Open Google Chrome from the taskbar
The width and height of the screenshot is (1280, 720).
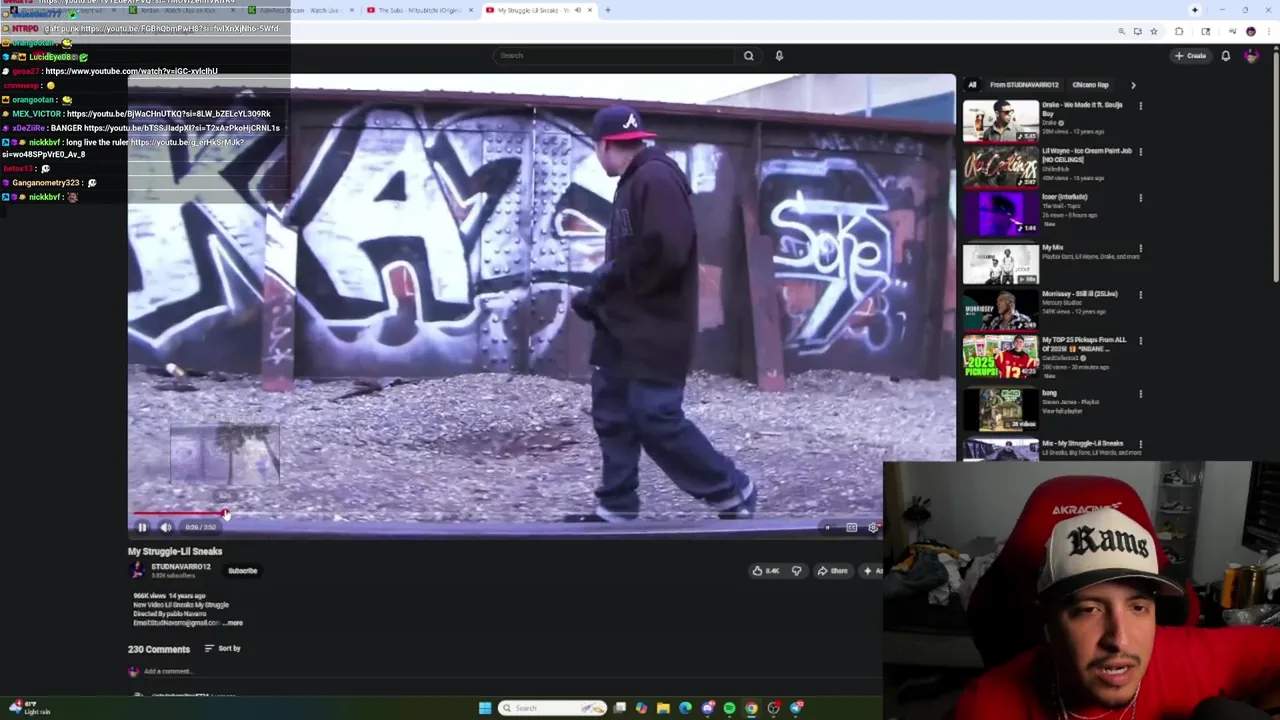[751, 708]
